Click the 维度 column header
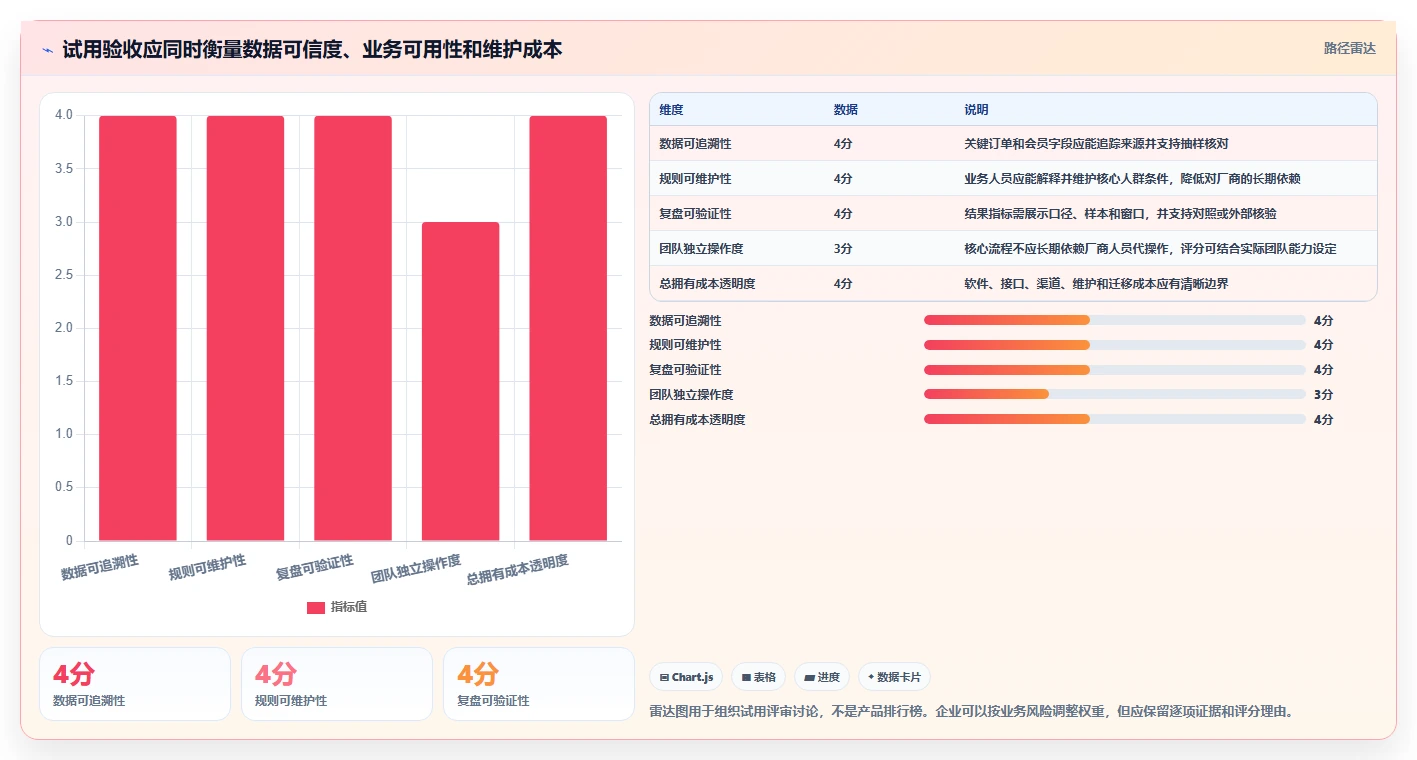This screenshot has width=1417, height=760. click(x=672, y=110)
